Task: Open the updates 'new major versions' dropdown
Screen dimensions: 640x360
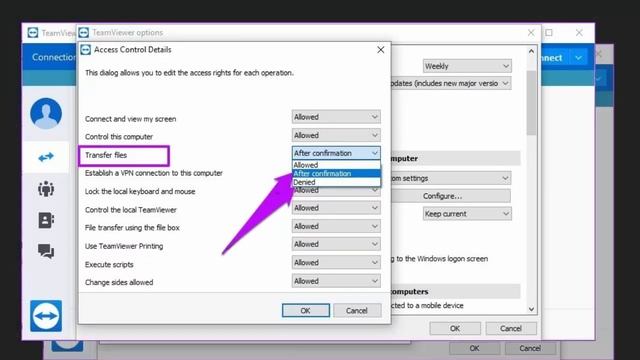Action: click(451, 83)
